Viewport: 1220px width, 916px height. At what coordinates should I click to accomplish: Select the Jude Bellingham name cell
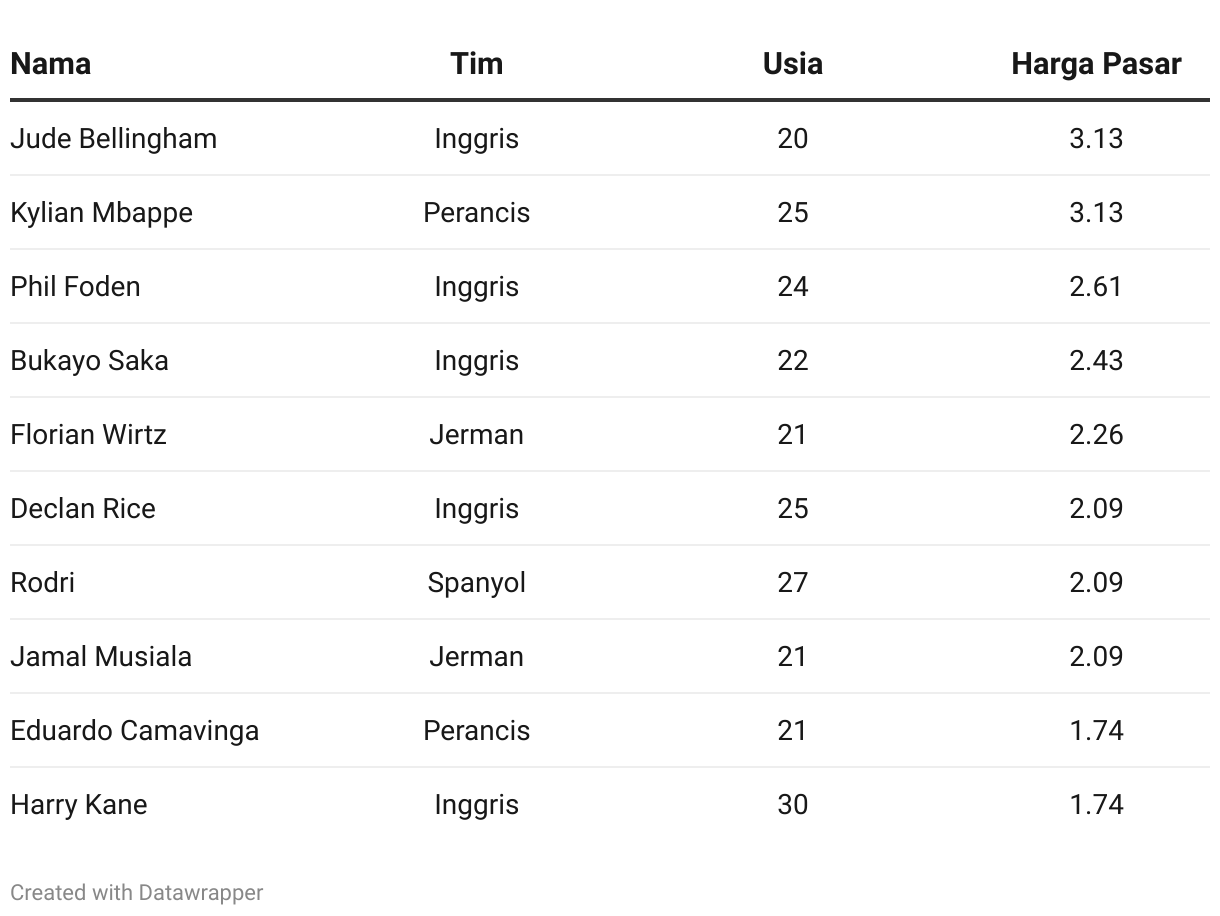pos(114,138)
